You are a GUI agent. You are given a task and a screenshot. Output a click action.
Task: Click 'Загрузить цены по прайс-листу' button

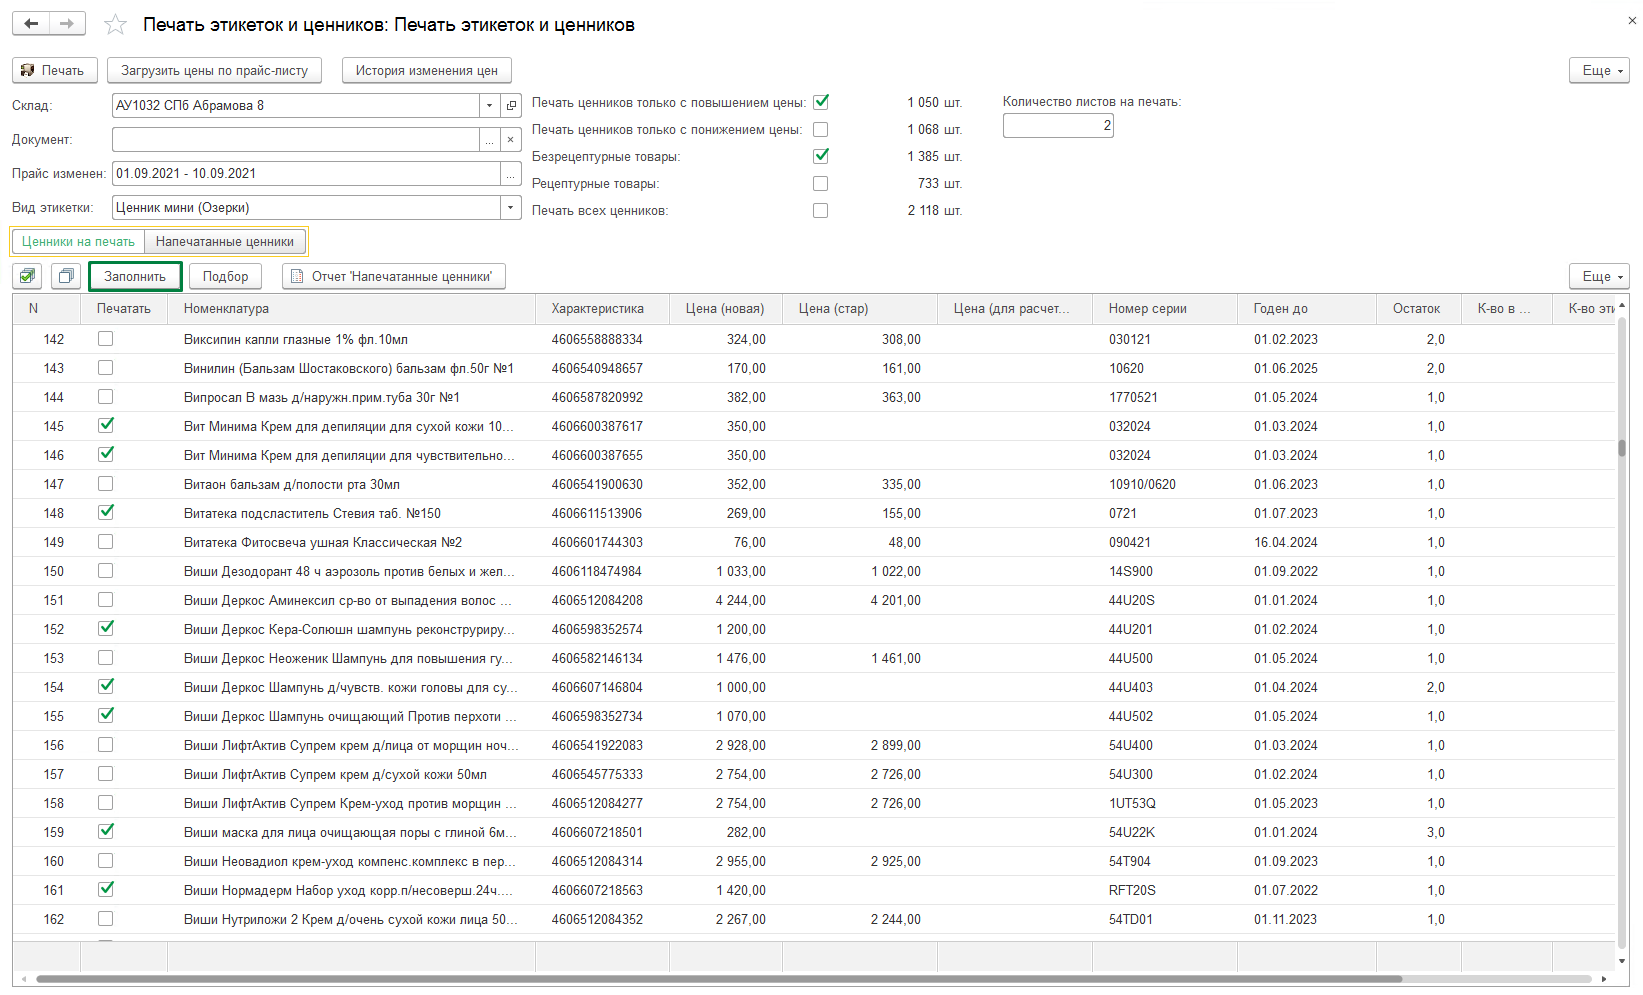coord(214,70)
